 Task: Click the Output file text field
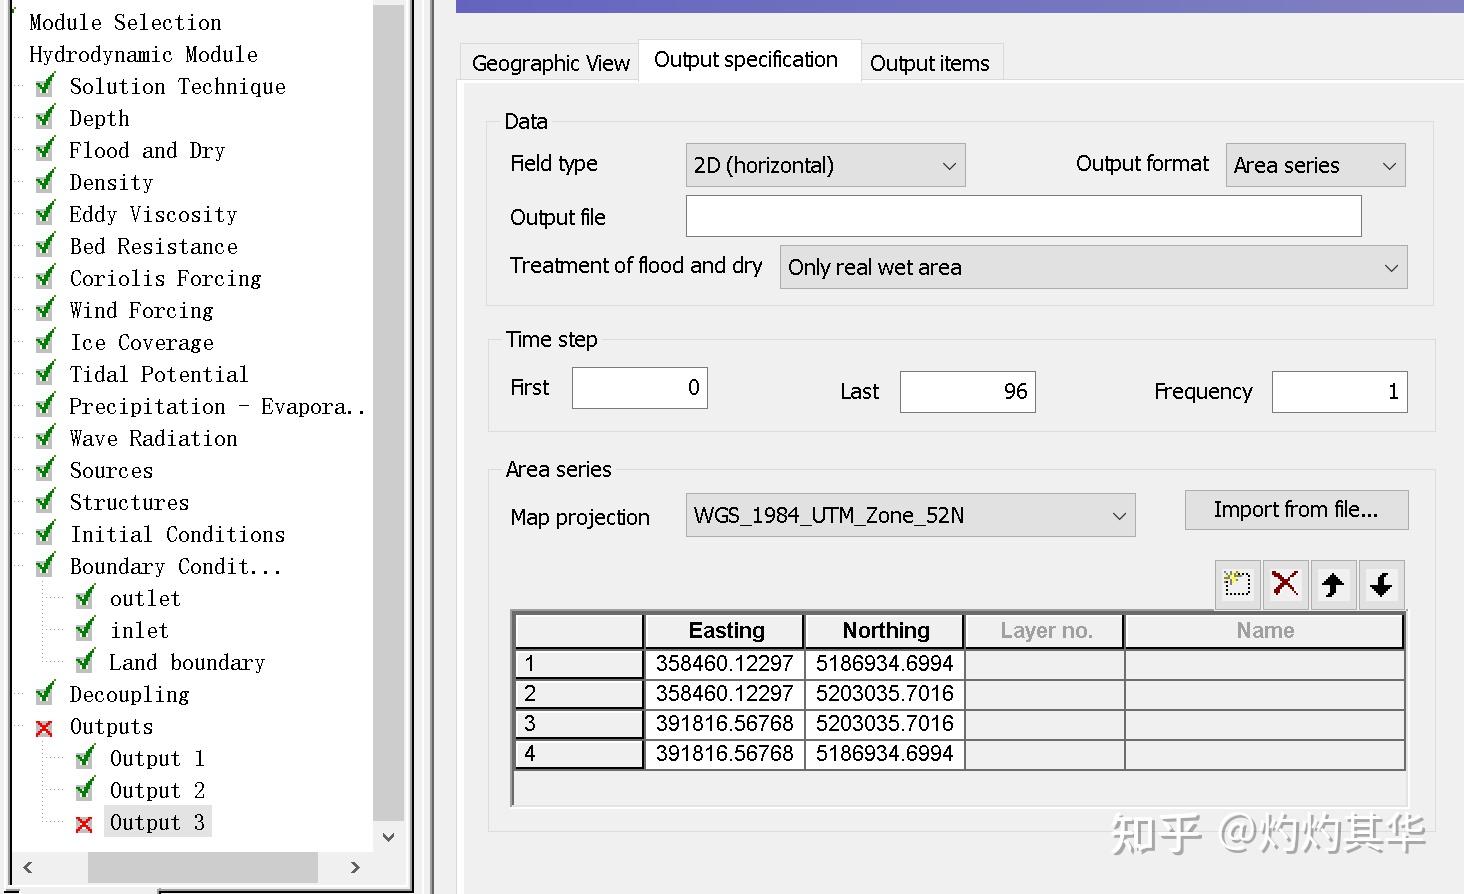tap(1023, 216)
